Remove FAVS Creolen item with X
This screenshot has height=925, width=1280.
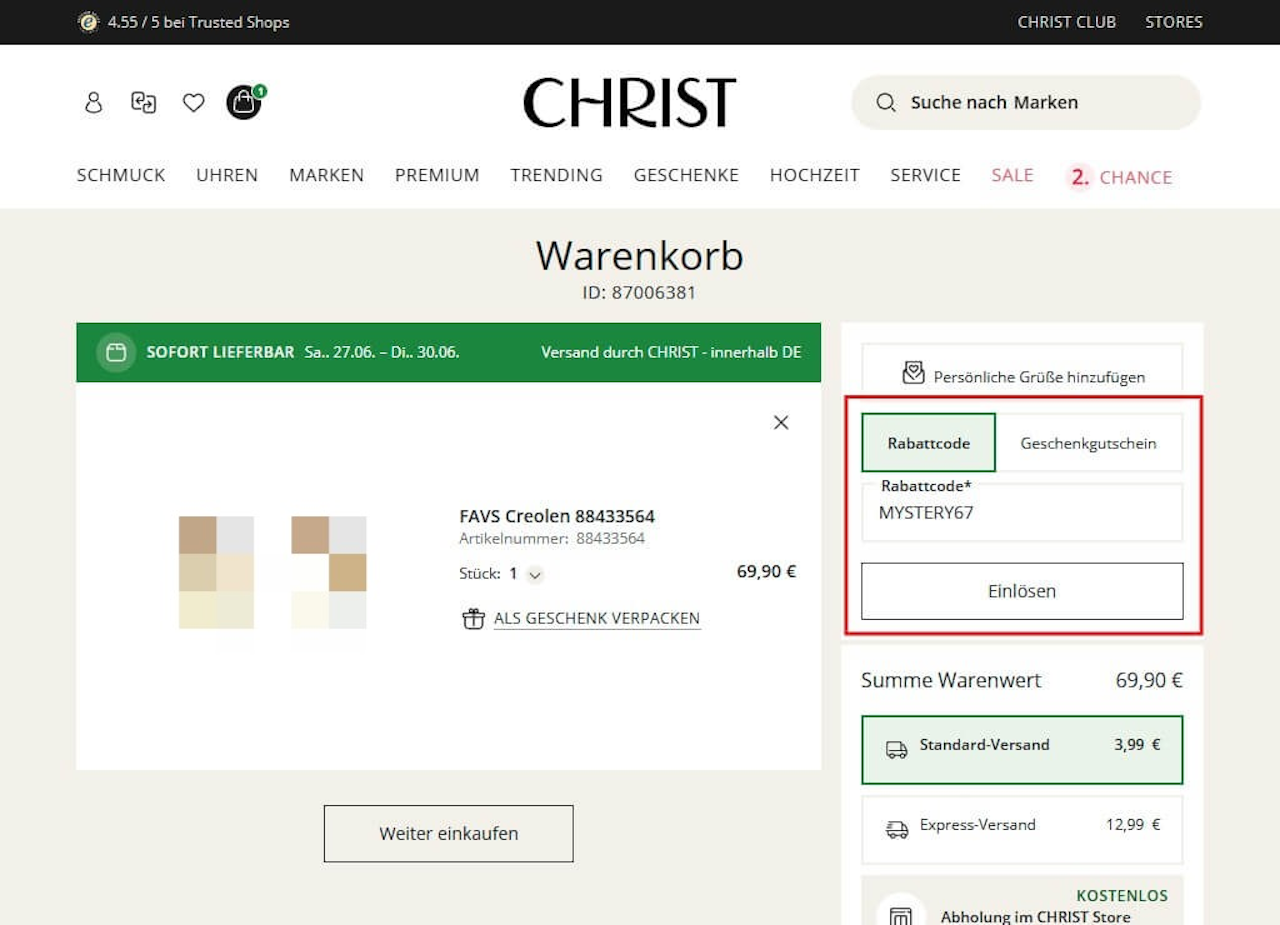781,422
